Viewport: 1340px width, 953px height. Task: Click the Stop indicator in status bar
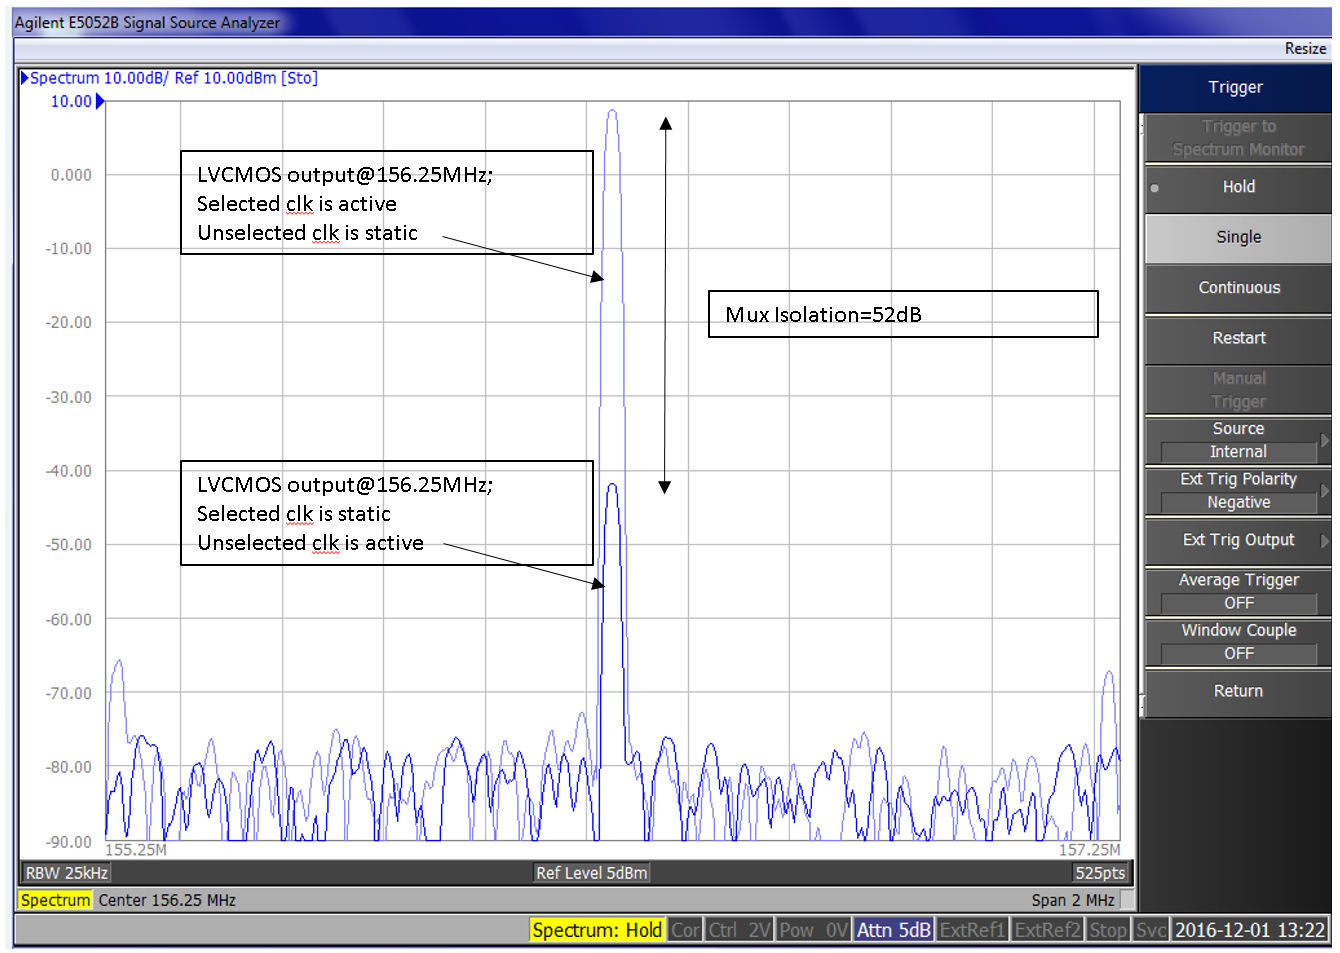coord(1108,929)
